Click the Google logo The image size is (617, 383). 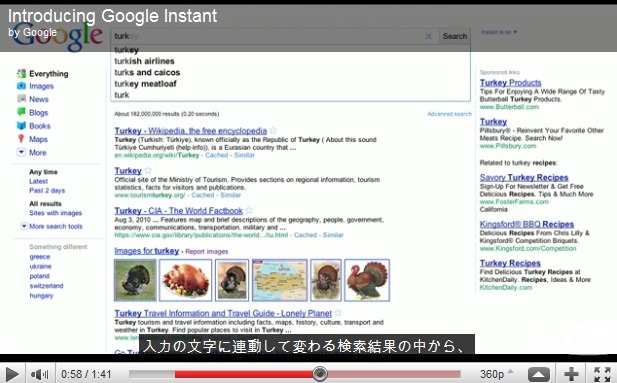58,37
